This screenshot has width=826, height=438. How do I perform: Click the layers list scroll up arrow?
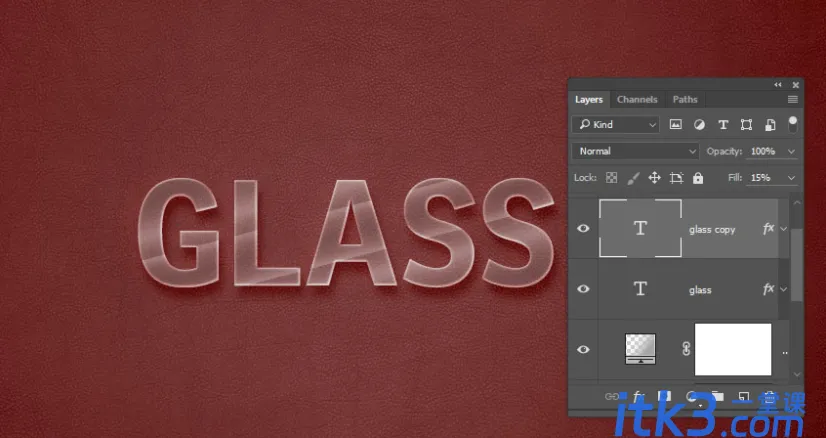[x=796, y=203]
